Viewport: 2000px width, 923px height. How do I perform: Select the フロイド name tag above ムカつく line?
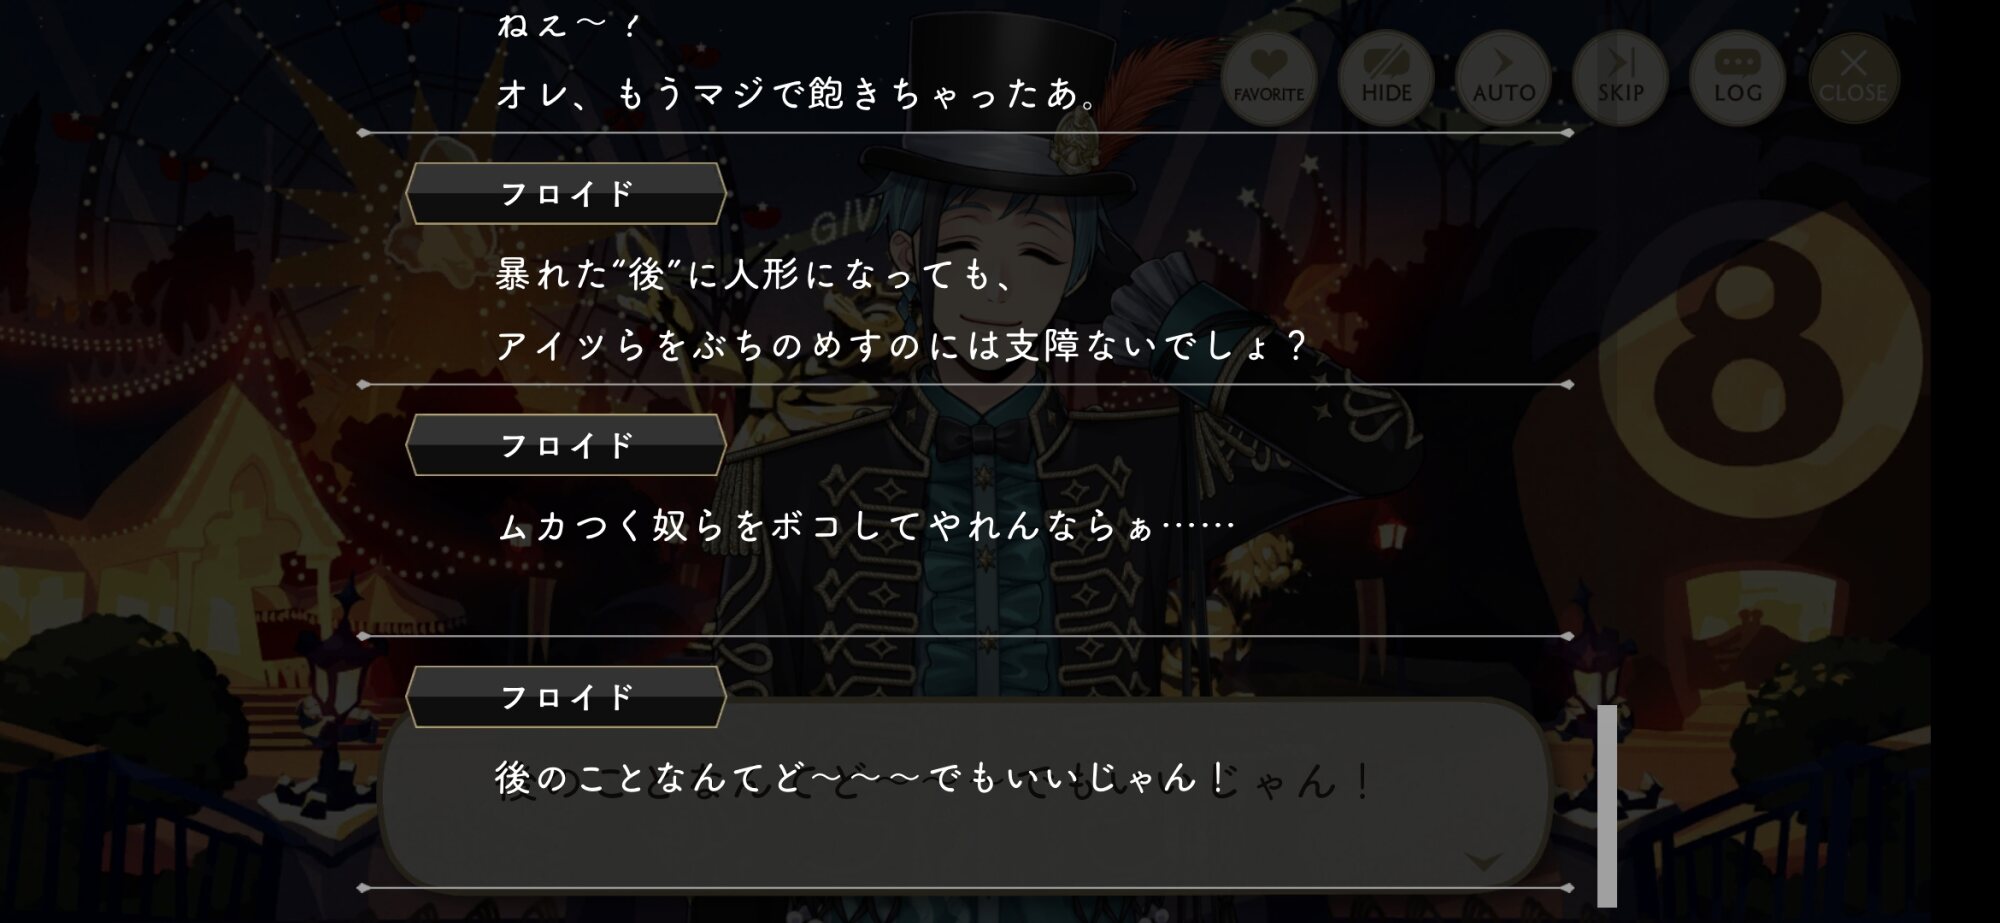[566, 445]
